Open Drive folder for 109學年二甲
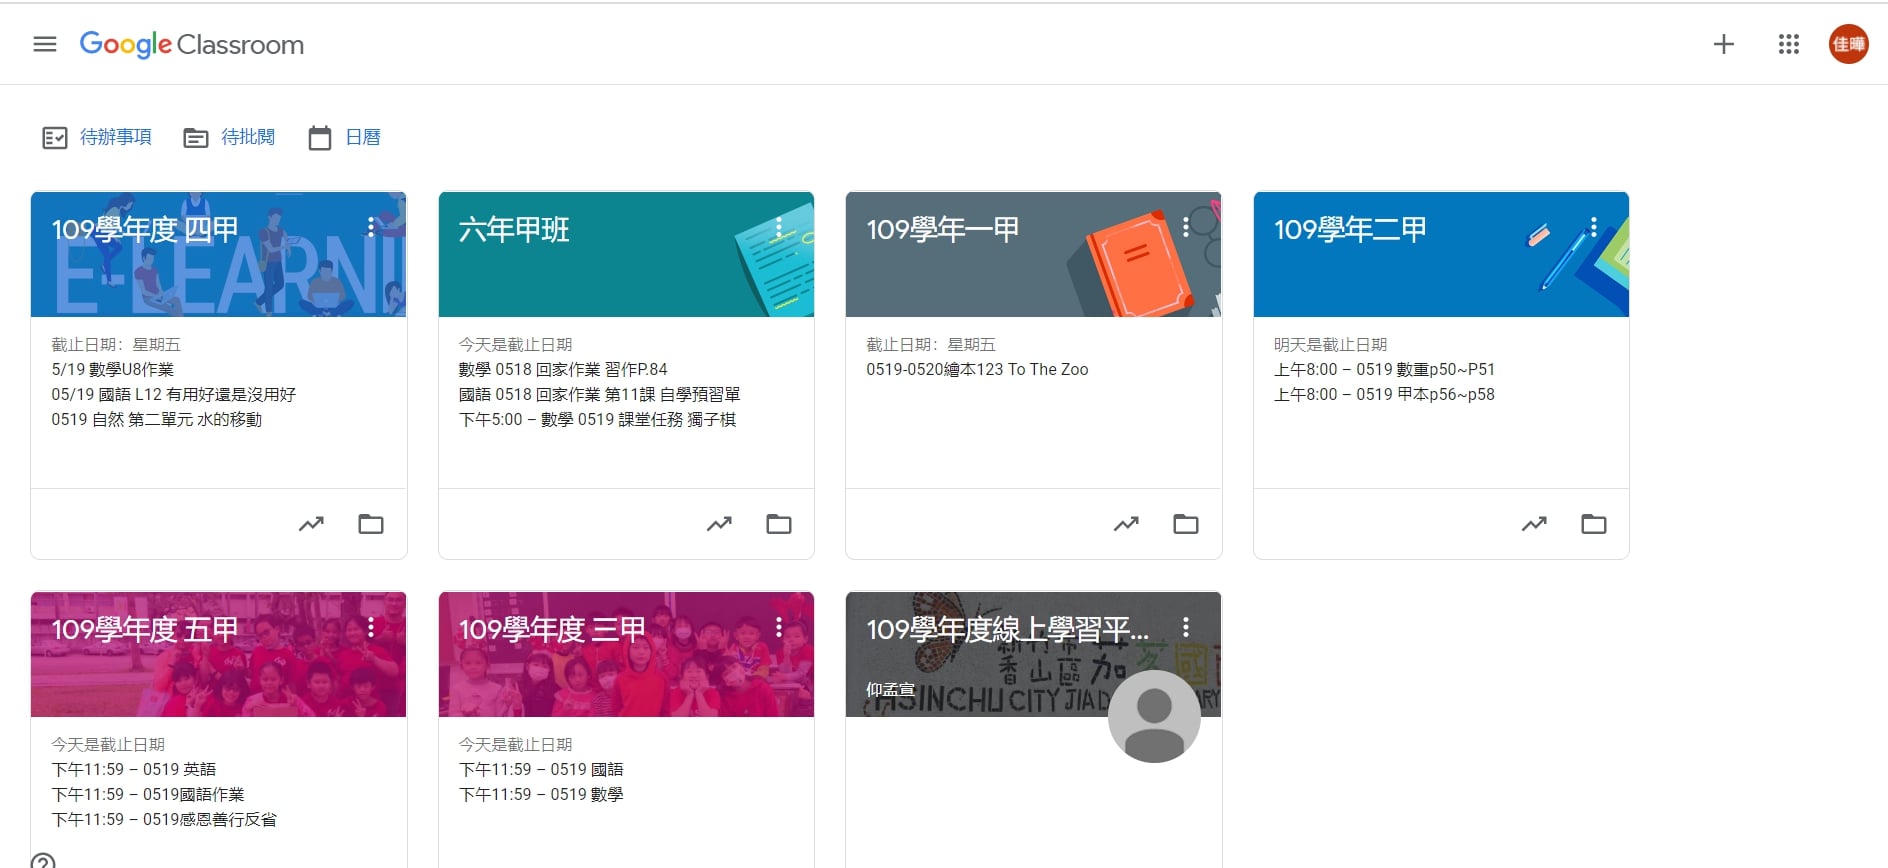This screenshot has width=1888, height=868. pyautogui.click(x=1593, y=524)
